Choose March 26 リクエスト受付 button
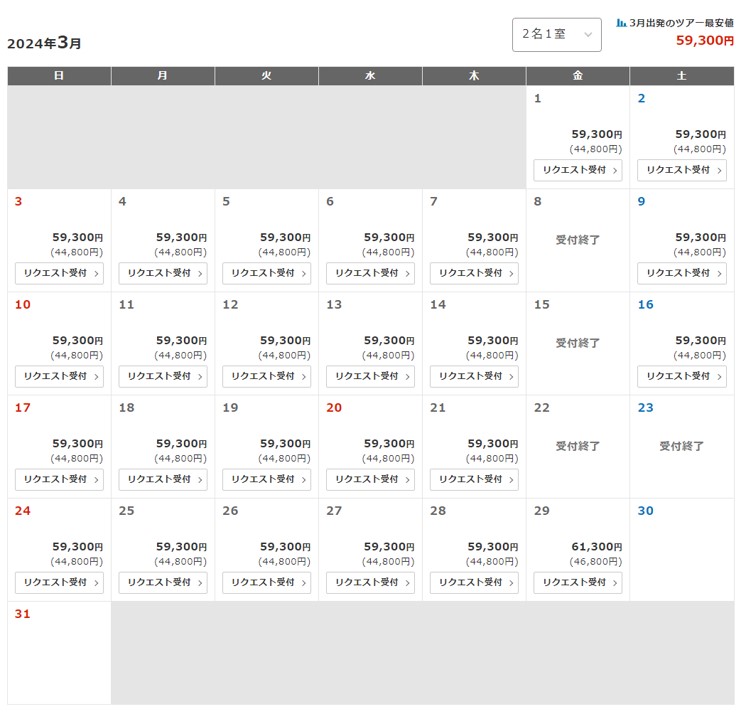The height and width of the screenshot is (712, 746). click(266, 582)
